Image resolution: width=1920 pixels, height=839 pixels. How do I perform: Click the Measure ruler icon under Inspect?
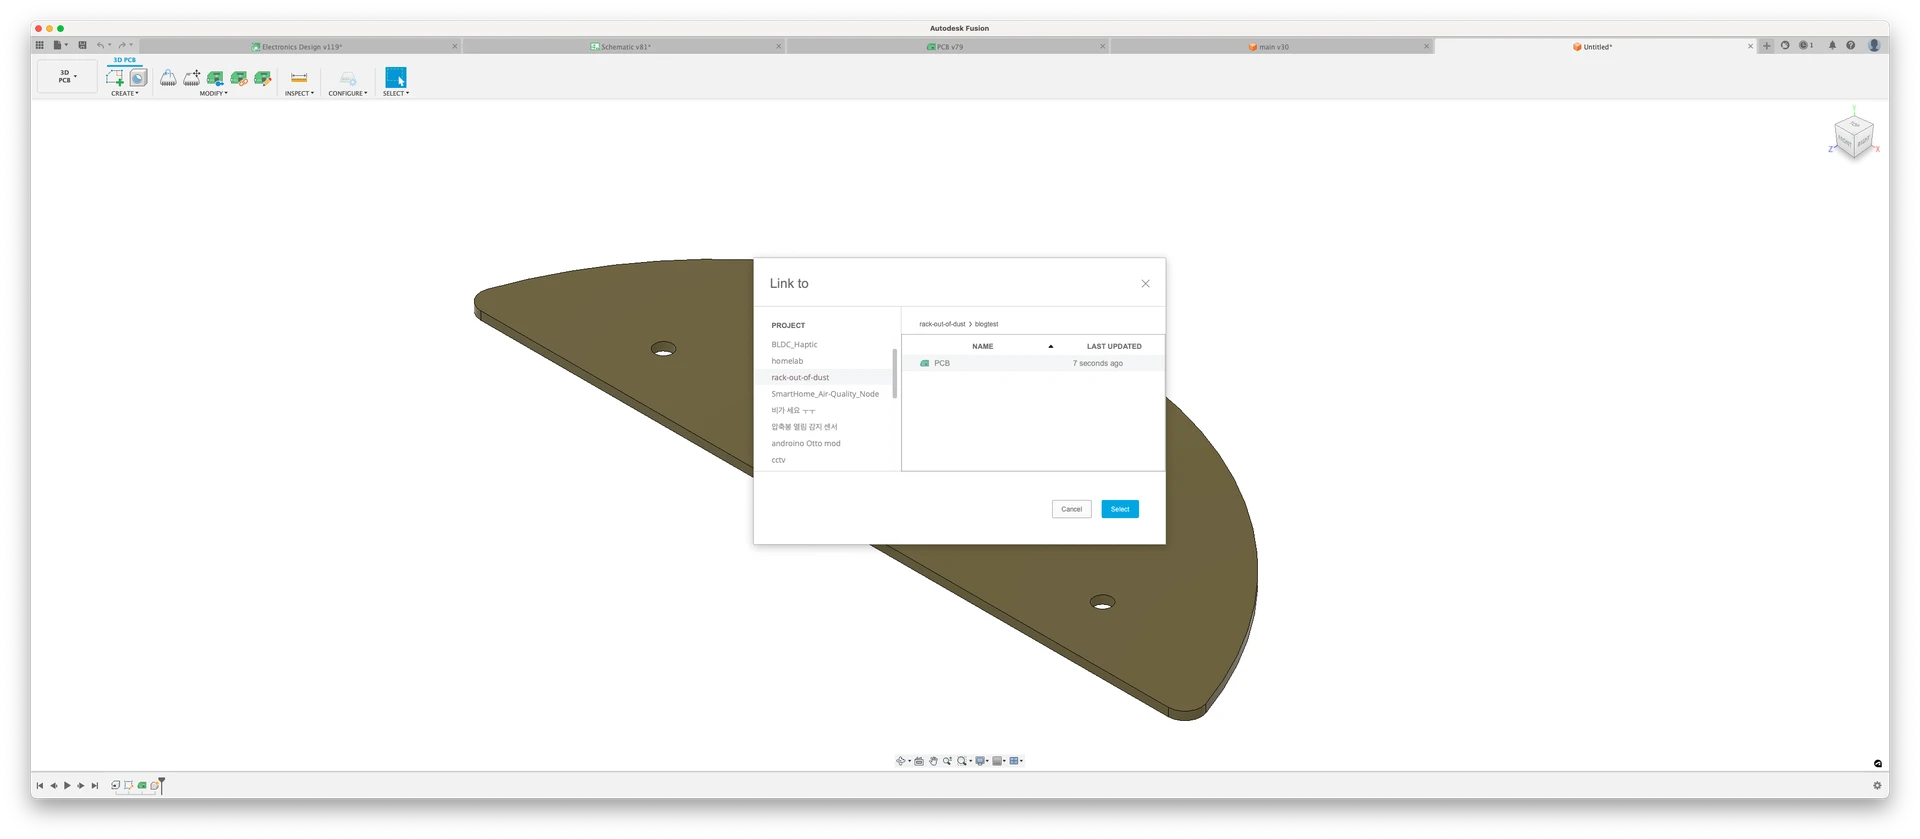(x=299, y=78)
